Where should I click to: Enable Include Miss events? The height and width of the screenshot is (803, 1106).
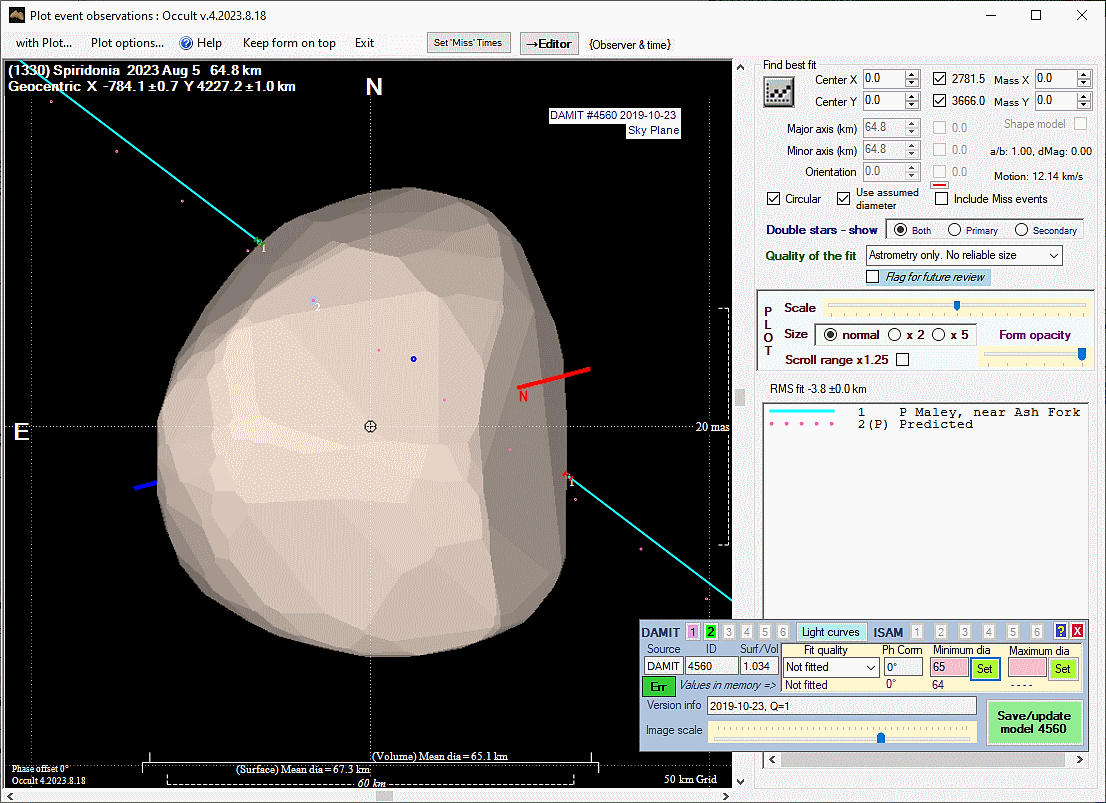click(941, 199)
